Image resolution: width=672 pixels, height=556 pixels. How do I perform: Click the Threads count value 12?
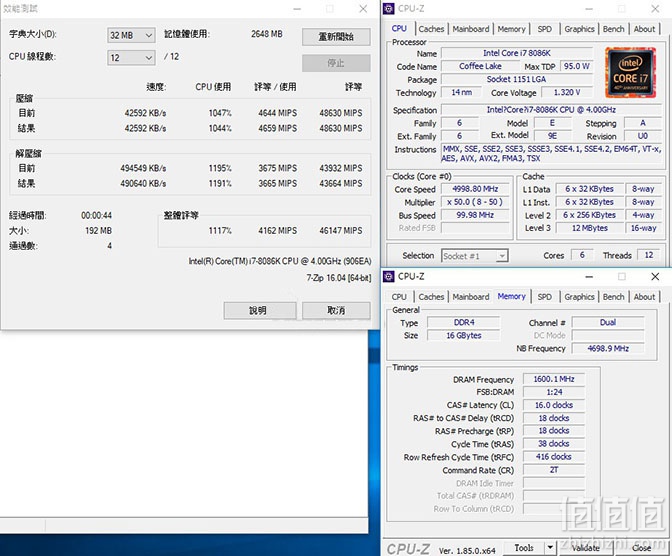point(649,255)
